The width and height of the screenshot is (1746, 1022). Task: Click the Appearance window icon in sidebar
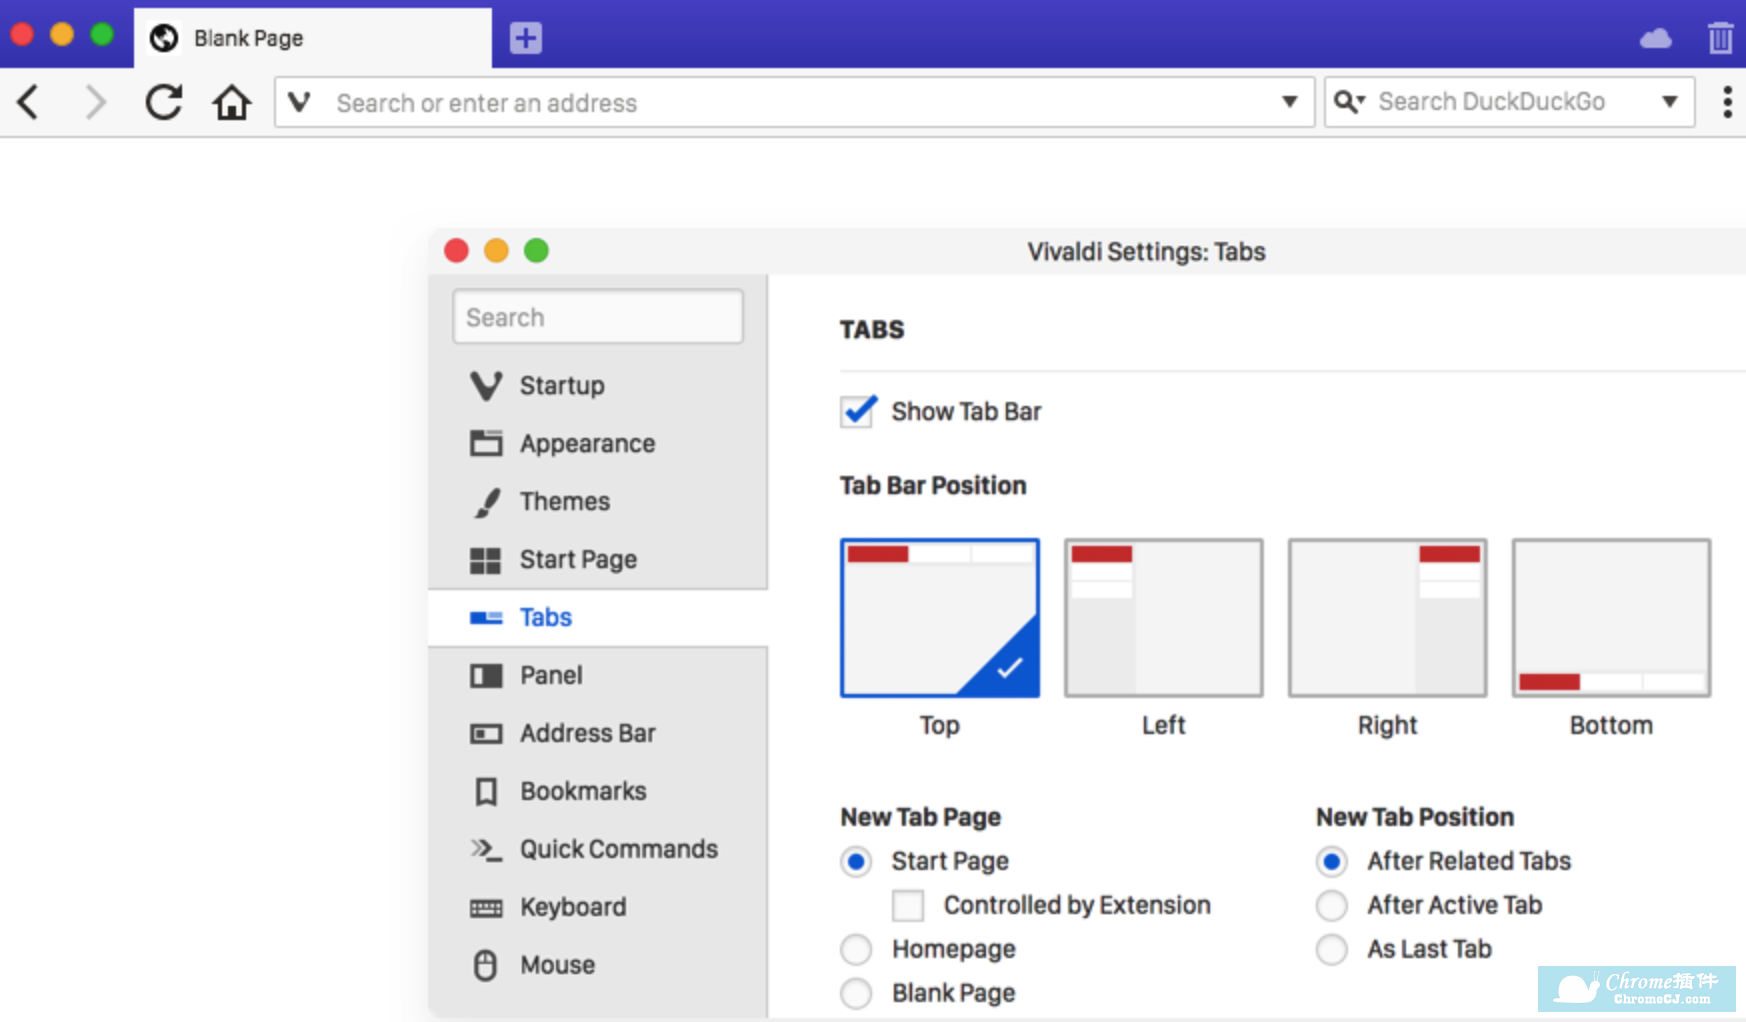[x=486, y=443]
